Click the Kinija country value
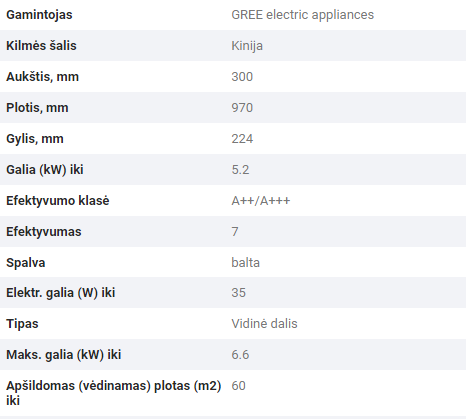 [x=247, y=46]
